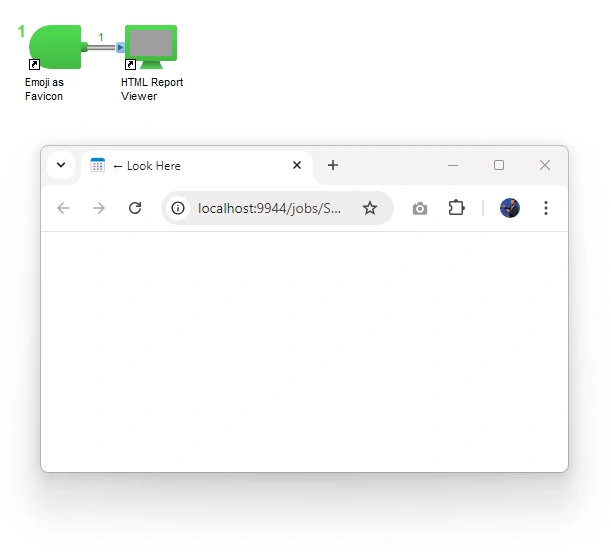Open the Chrome profile avatar

tap(510, 208)
